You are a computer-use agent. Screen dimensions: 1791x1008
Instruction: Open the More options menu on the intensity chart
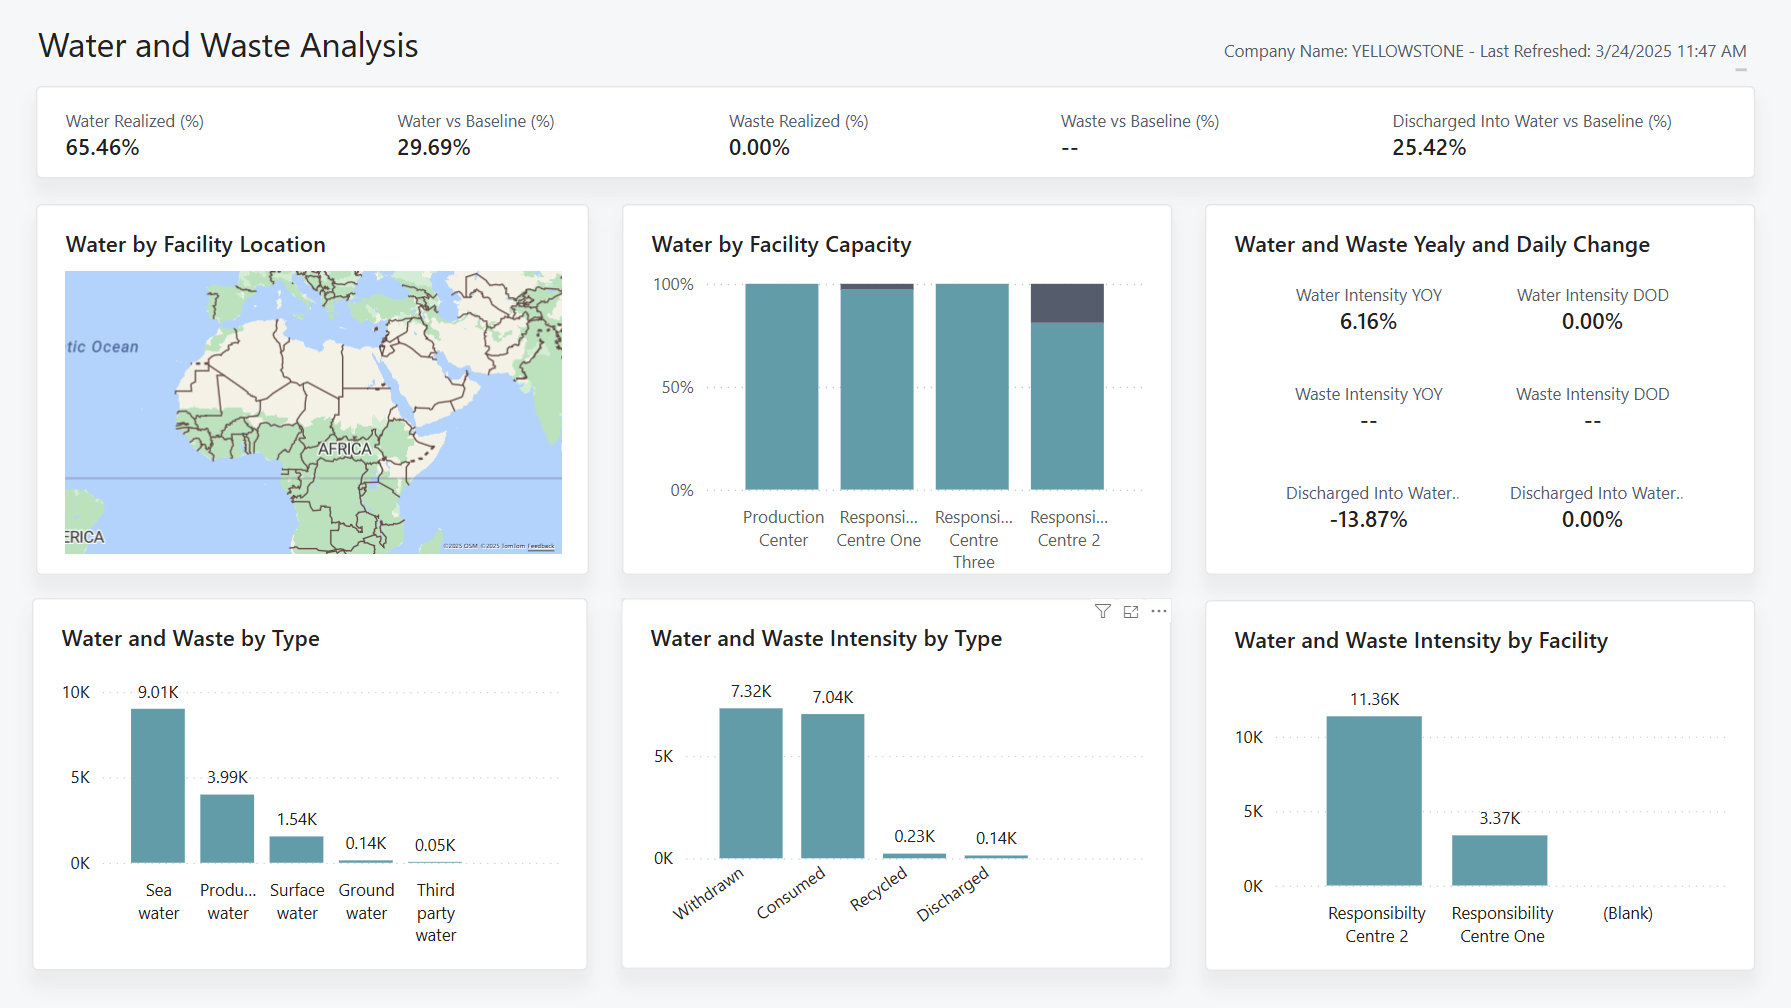[x=1159, y=611]
